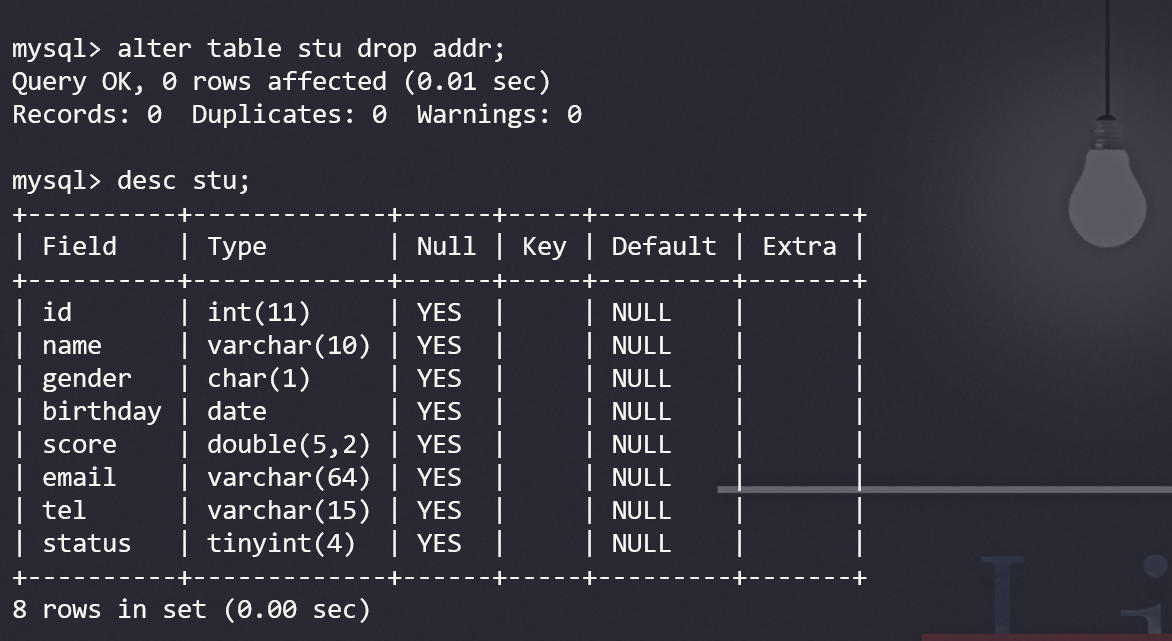Screen dimensions: 1172x641
Task: Click the Key column header
Action: point(544,246)
